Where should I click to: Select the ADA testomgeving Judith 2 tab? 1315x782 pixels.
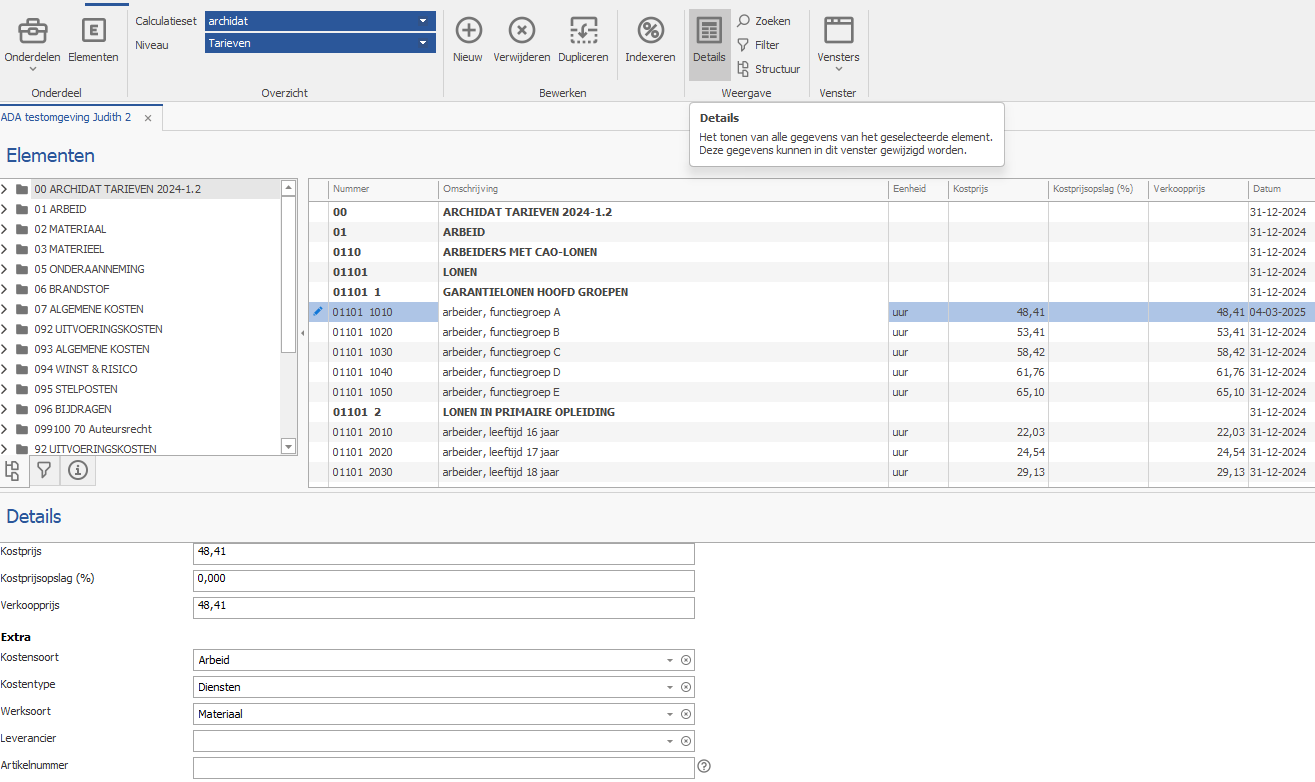(x=66, y=117)
